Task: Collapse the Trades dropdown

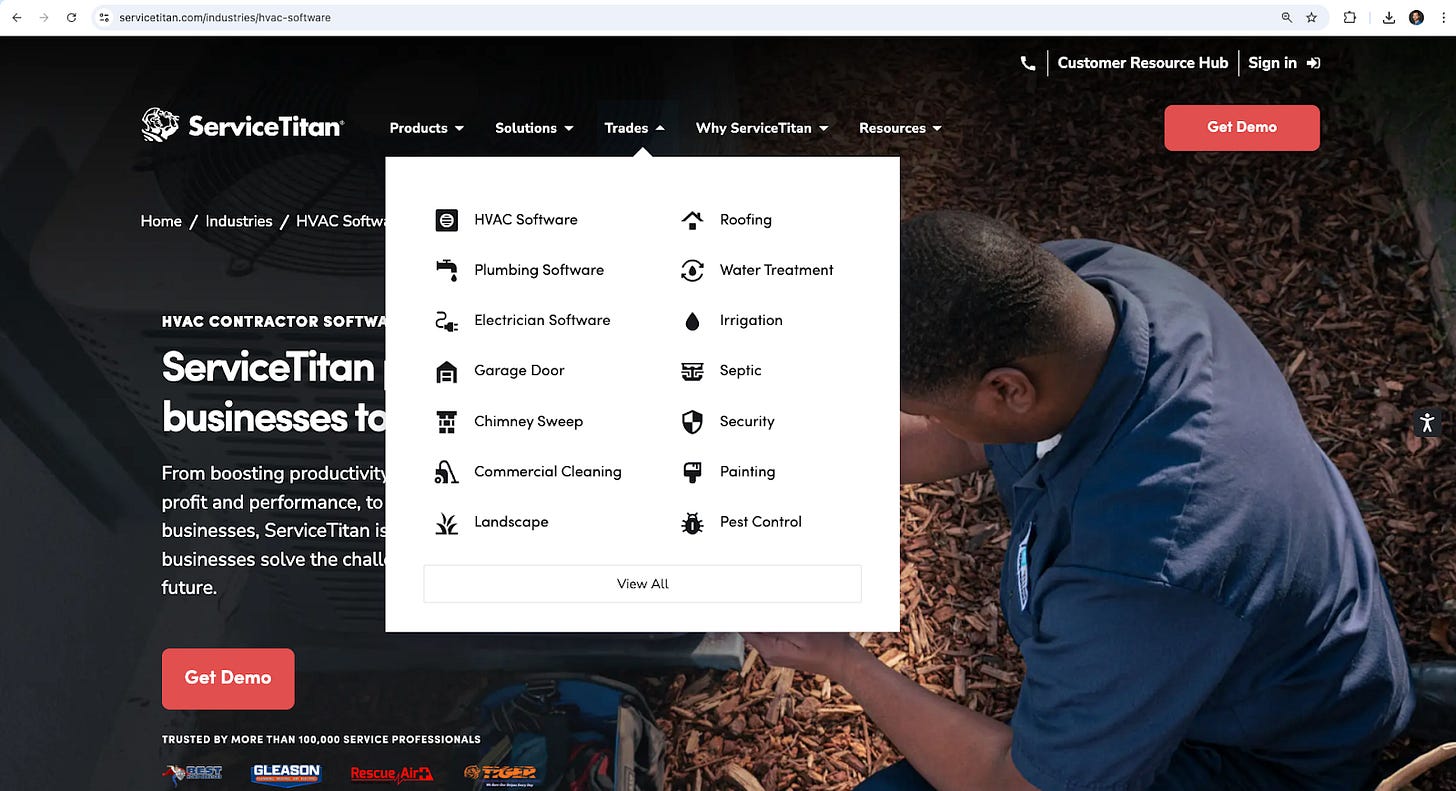Action: (x=635, y=128)
